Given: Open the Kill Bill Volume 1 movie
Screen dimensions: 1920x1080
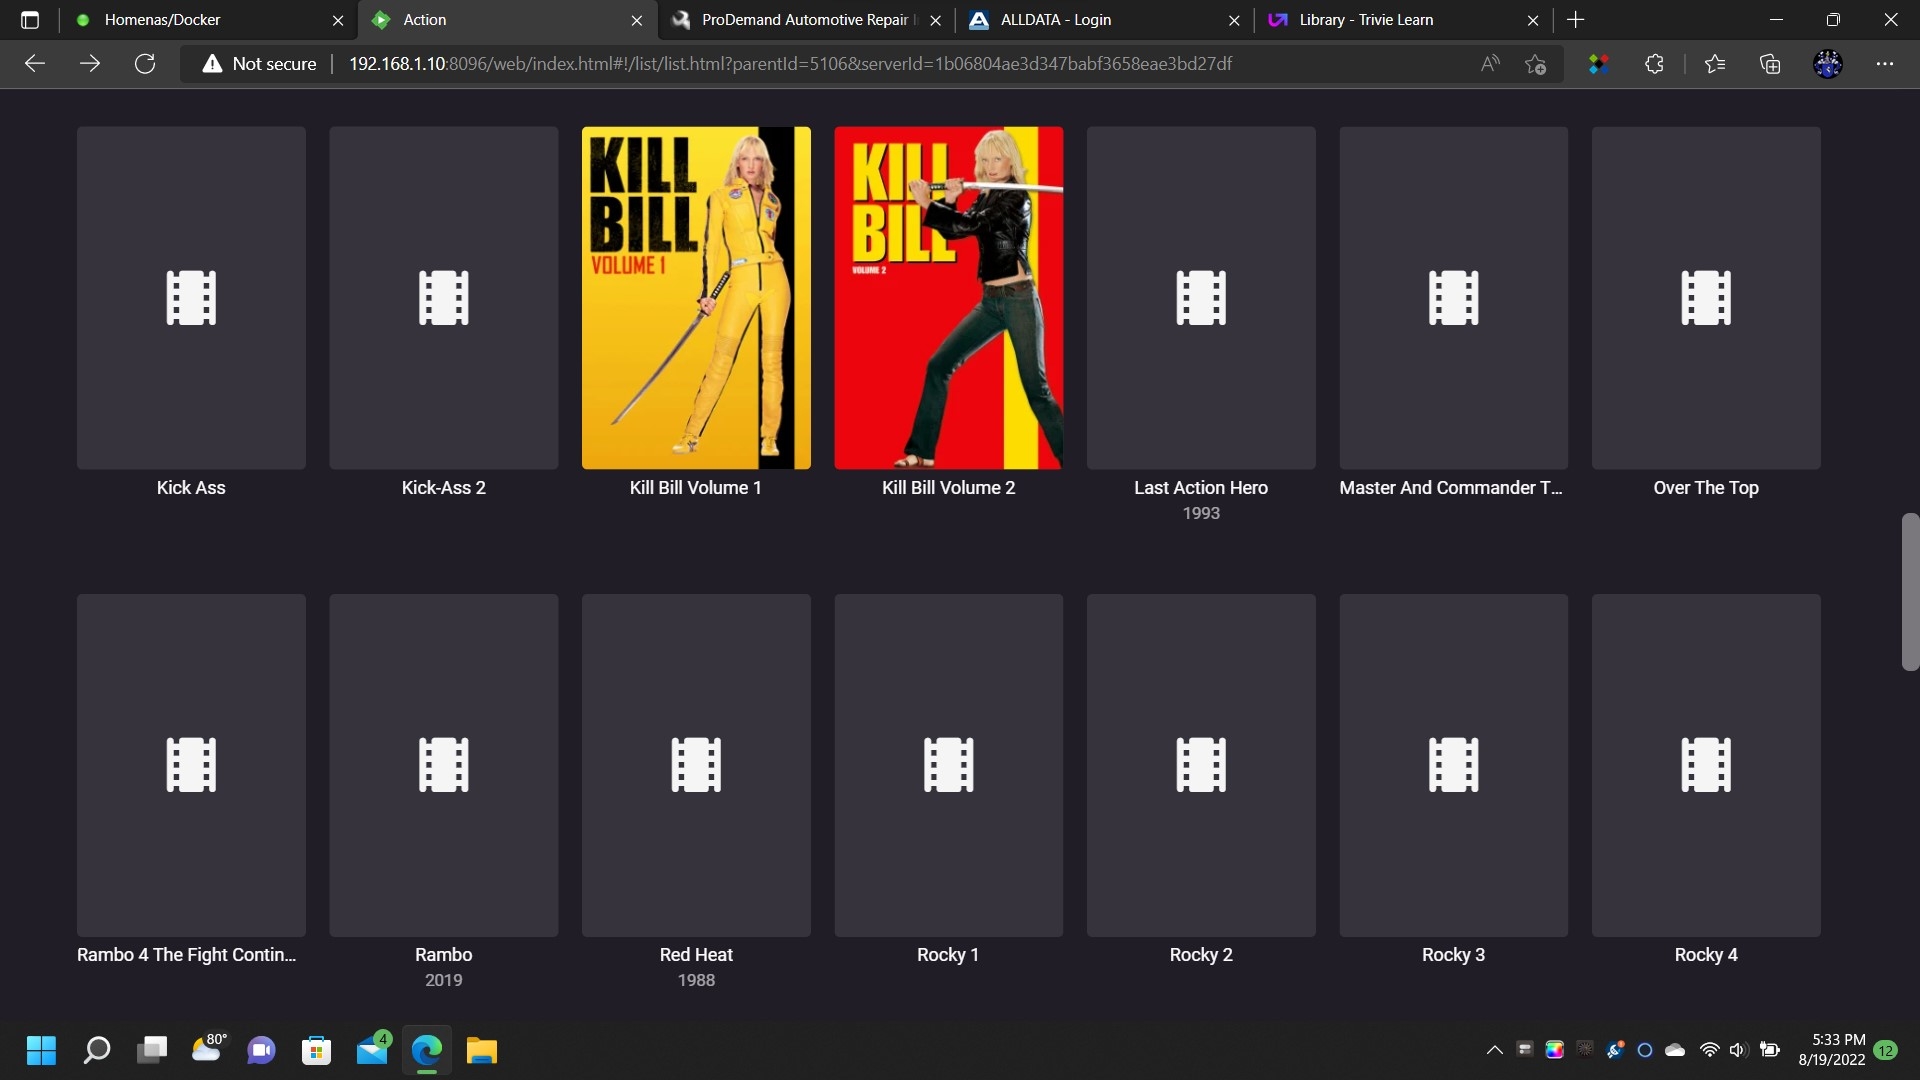Looking at the screenshot, I should [x=695, y=298].
